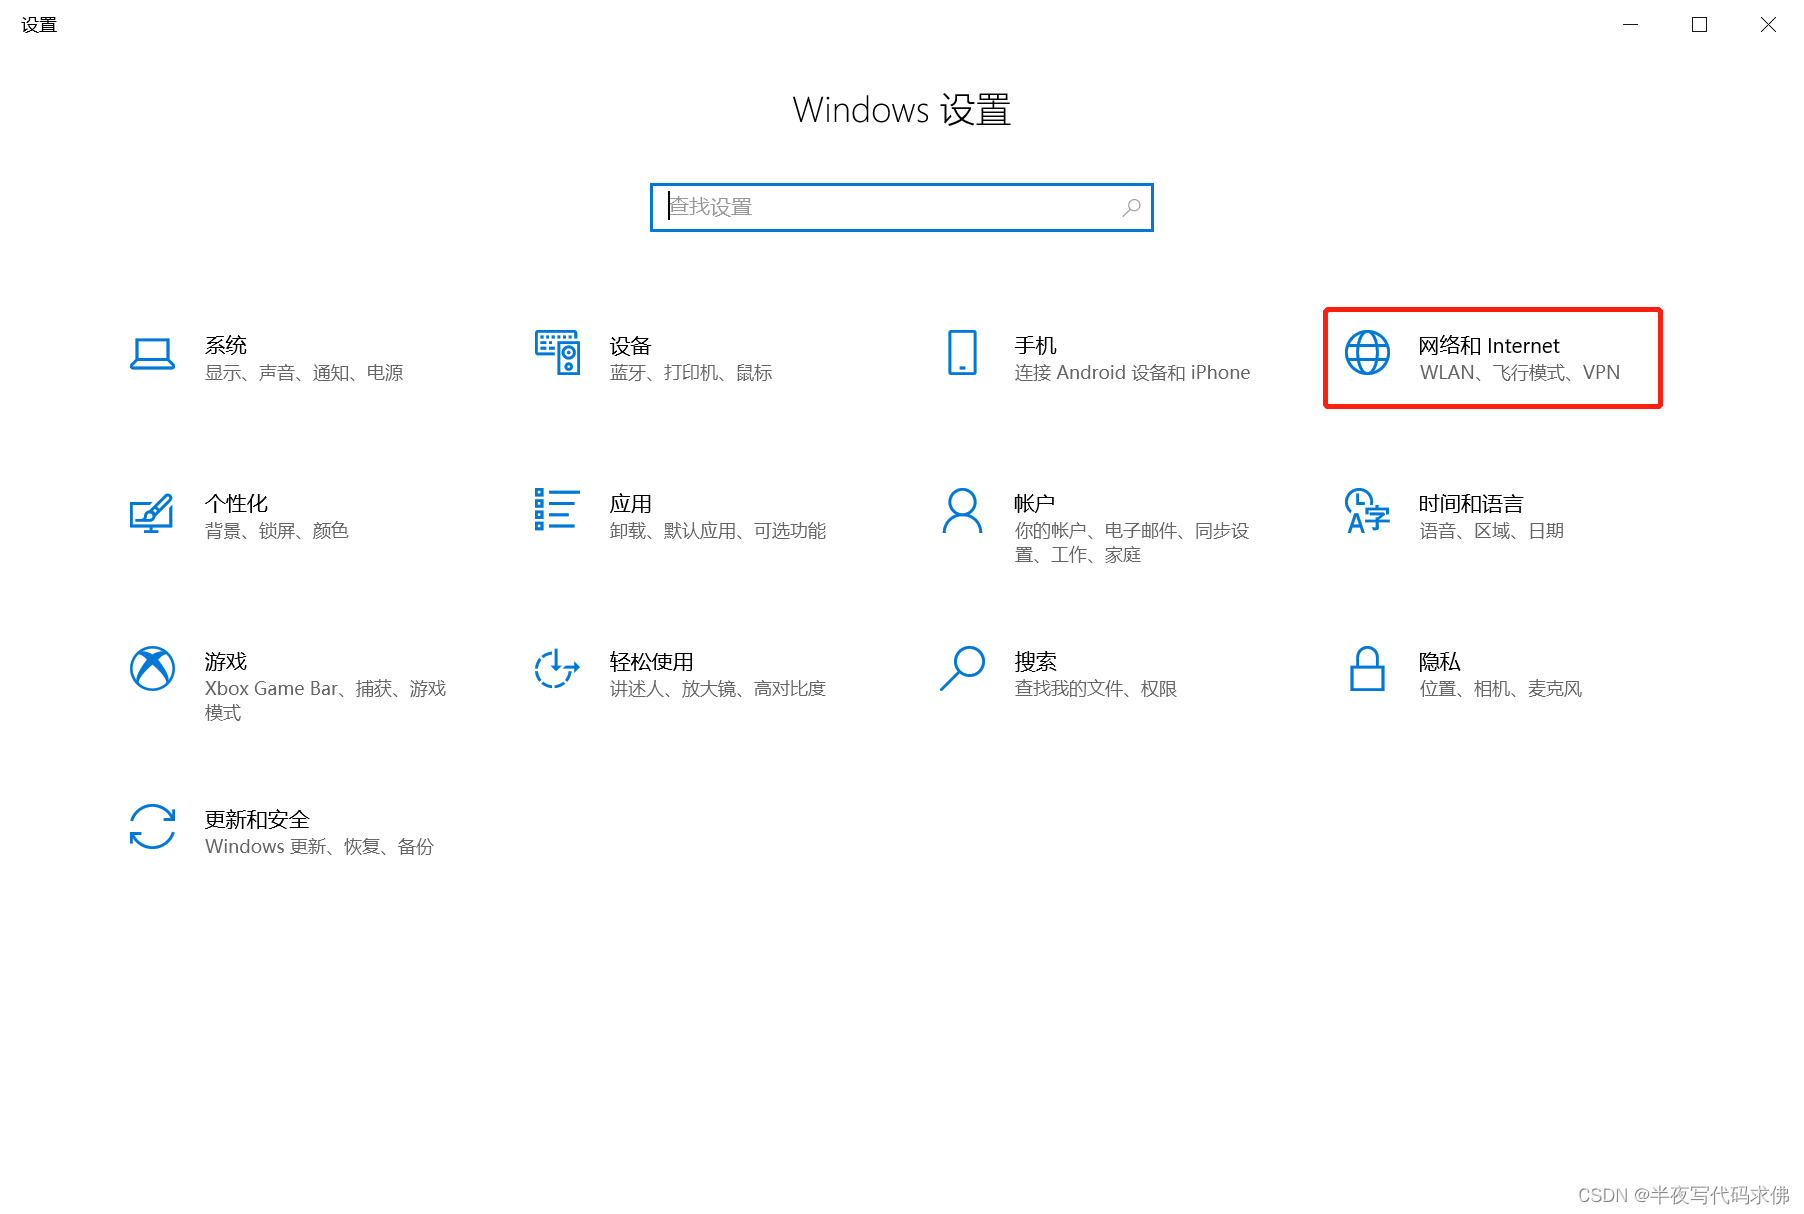Click the 时间和语言 title
Image resolution: width=1804 pixels, height=1214 pixels.
pos(1471,503)
